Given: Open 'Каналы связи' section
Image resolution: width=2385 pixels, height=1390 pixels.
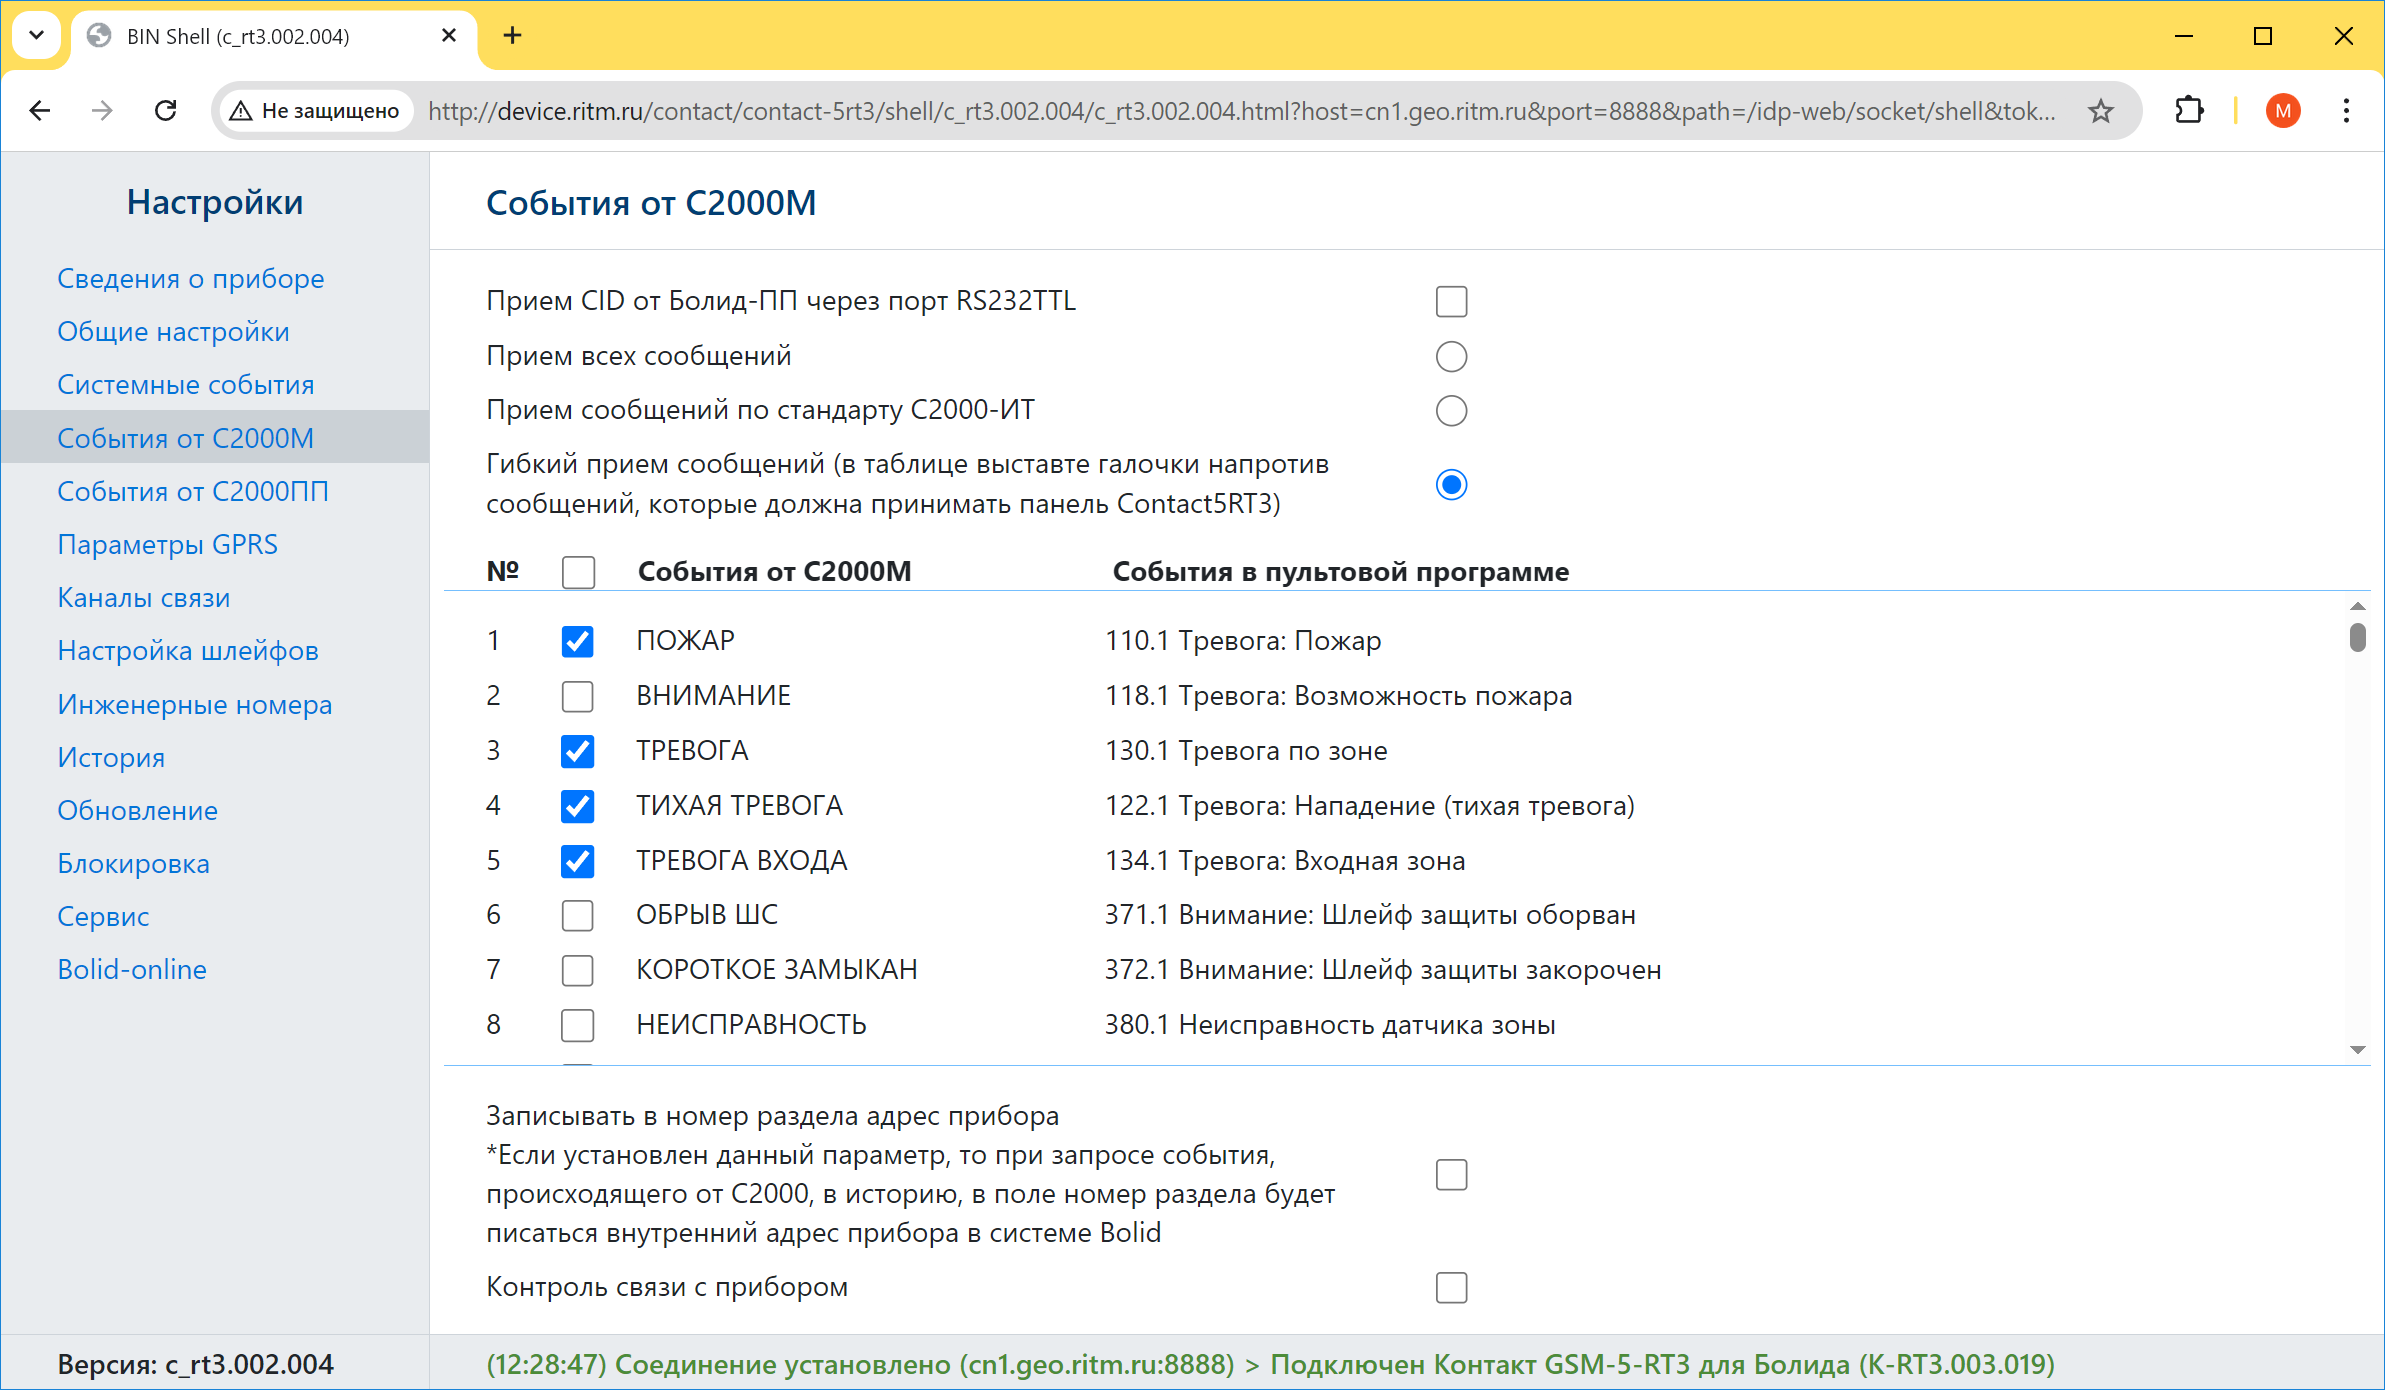Looking at the screenshot, I should tap(143, 597).
